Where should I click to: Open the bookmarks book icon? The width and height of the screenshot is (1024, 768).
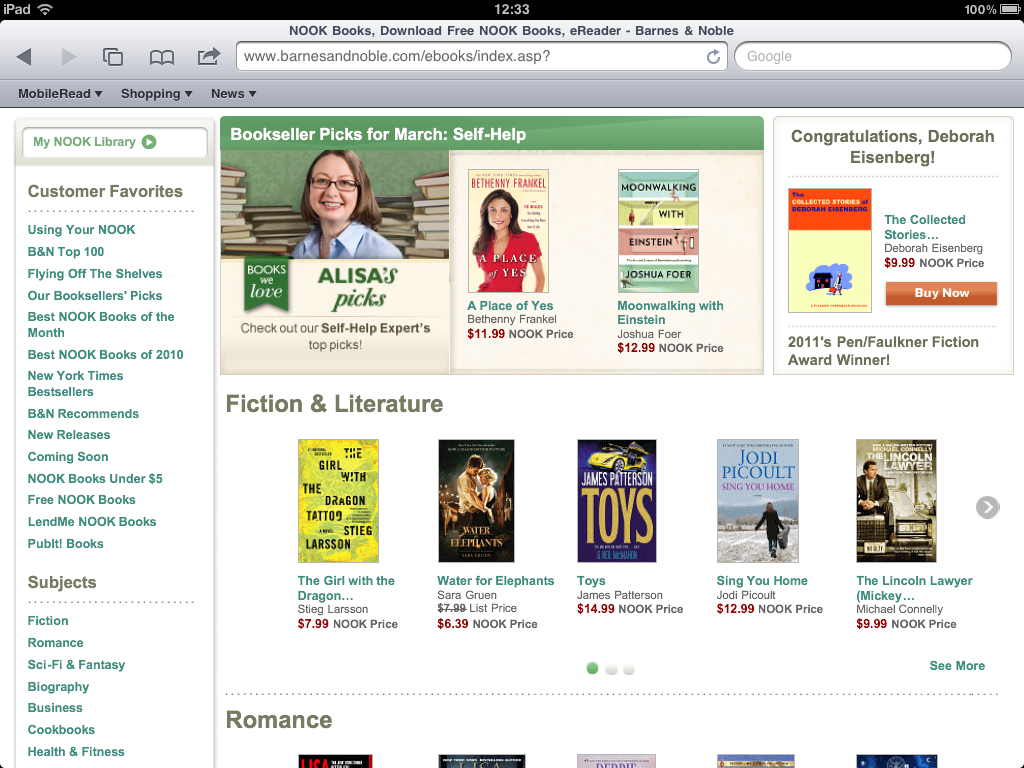[161, 57]
